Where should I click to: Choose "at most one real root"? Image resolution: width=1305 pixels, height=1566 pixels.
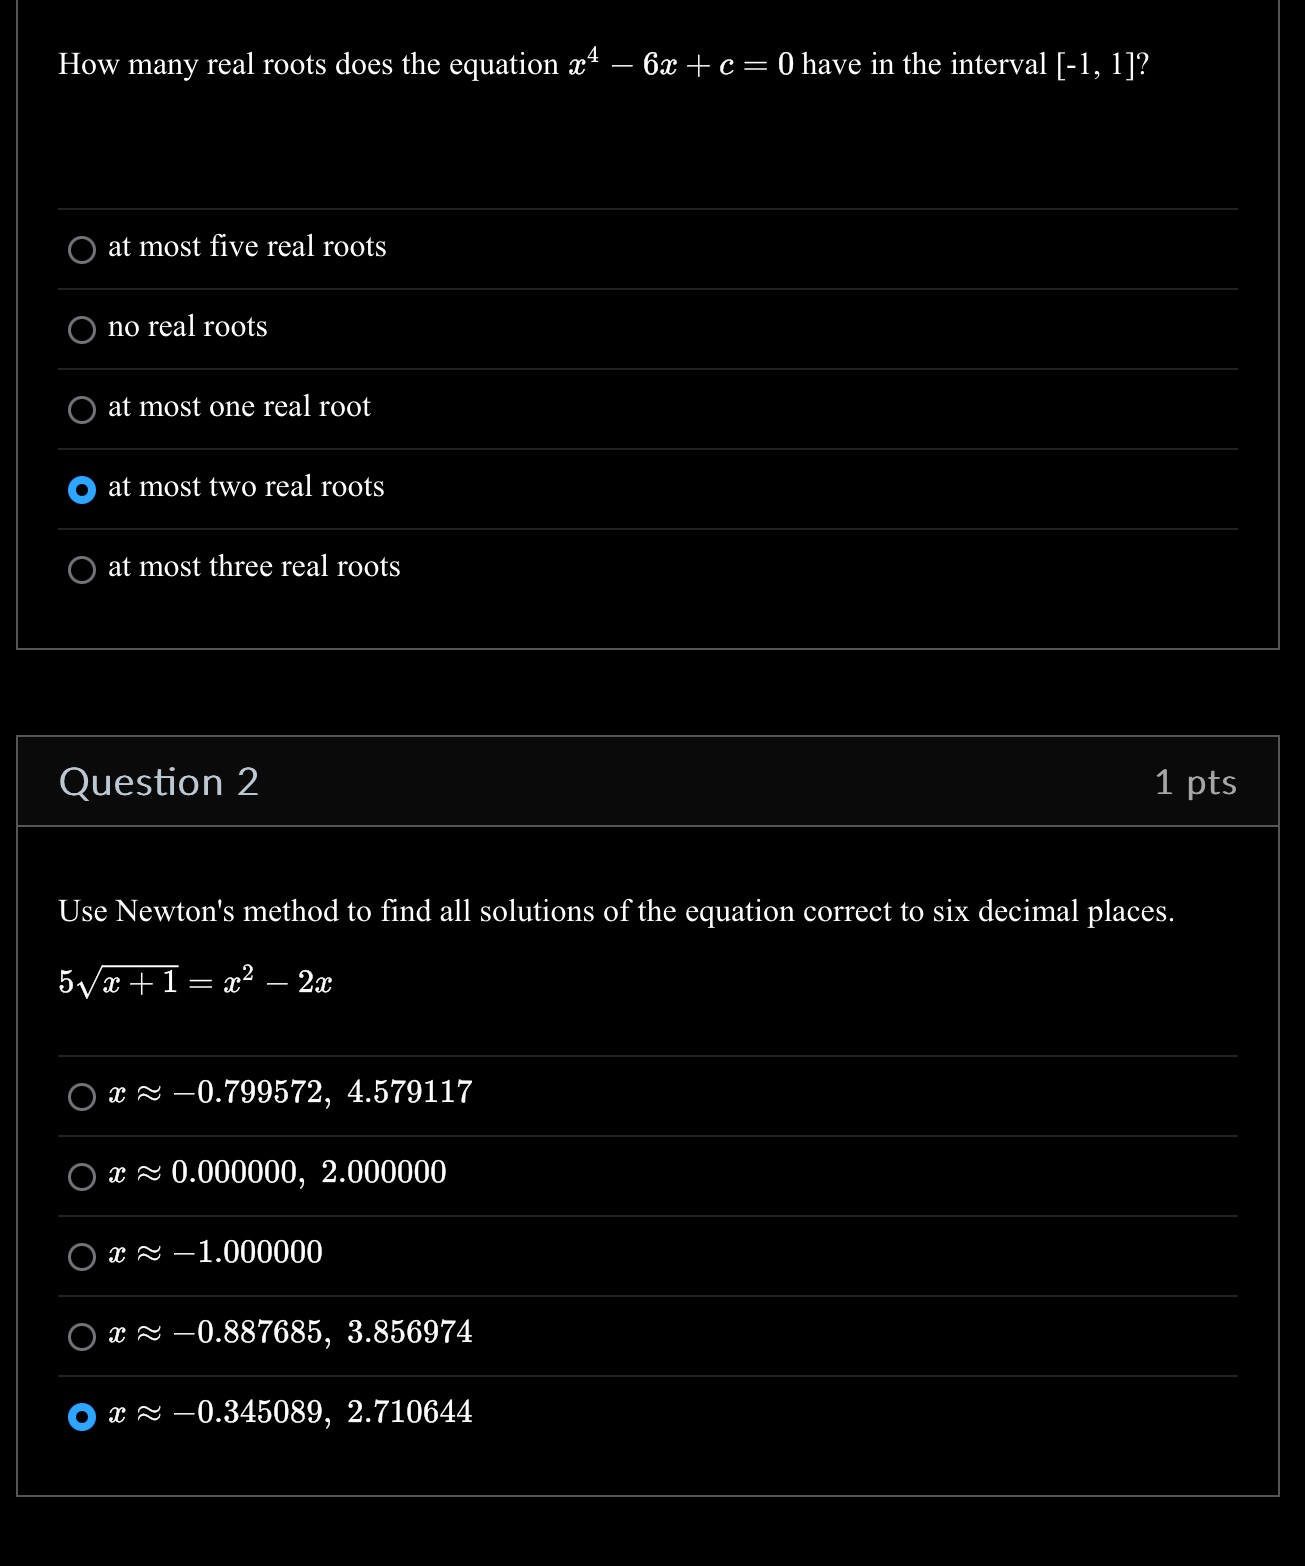[82, 410]
